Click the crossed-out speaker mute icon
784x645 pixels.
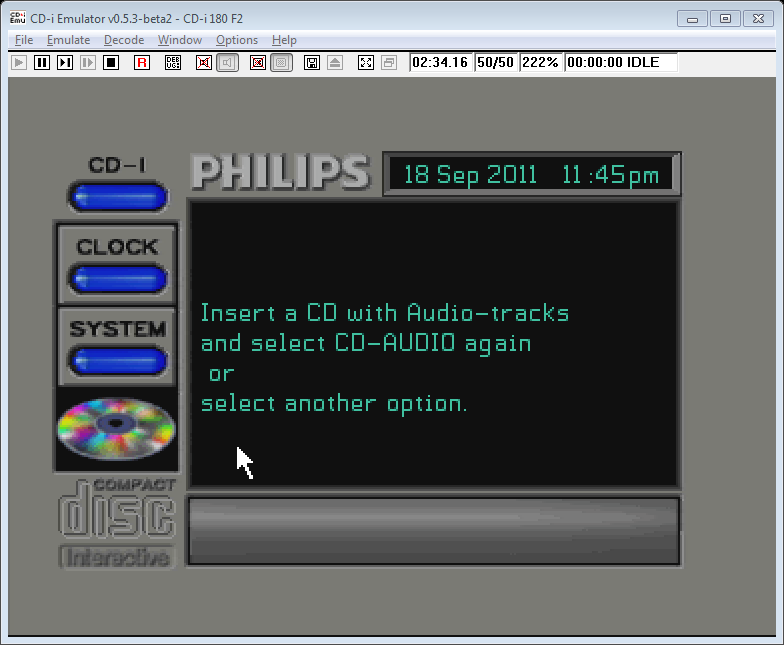click(x=204, y=62)
